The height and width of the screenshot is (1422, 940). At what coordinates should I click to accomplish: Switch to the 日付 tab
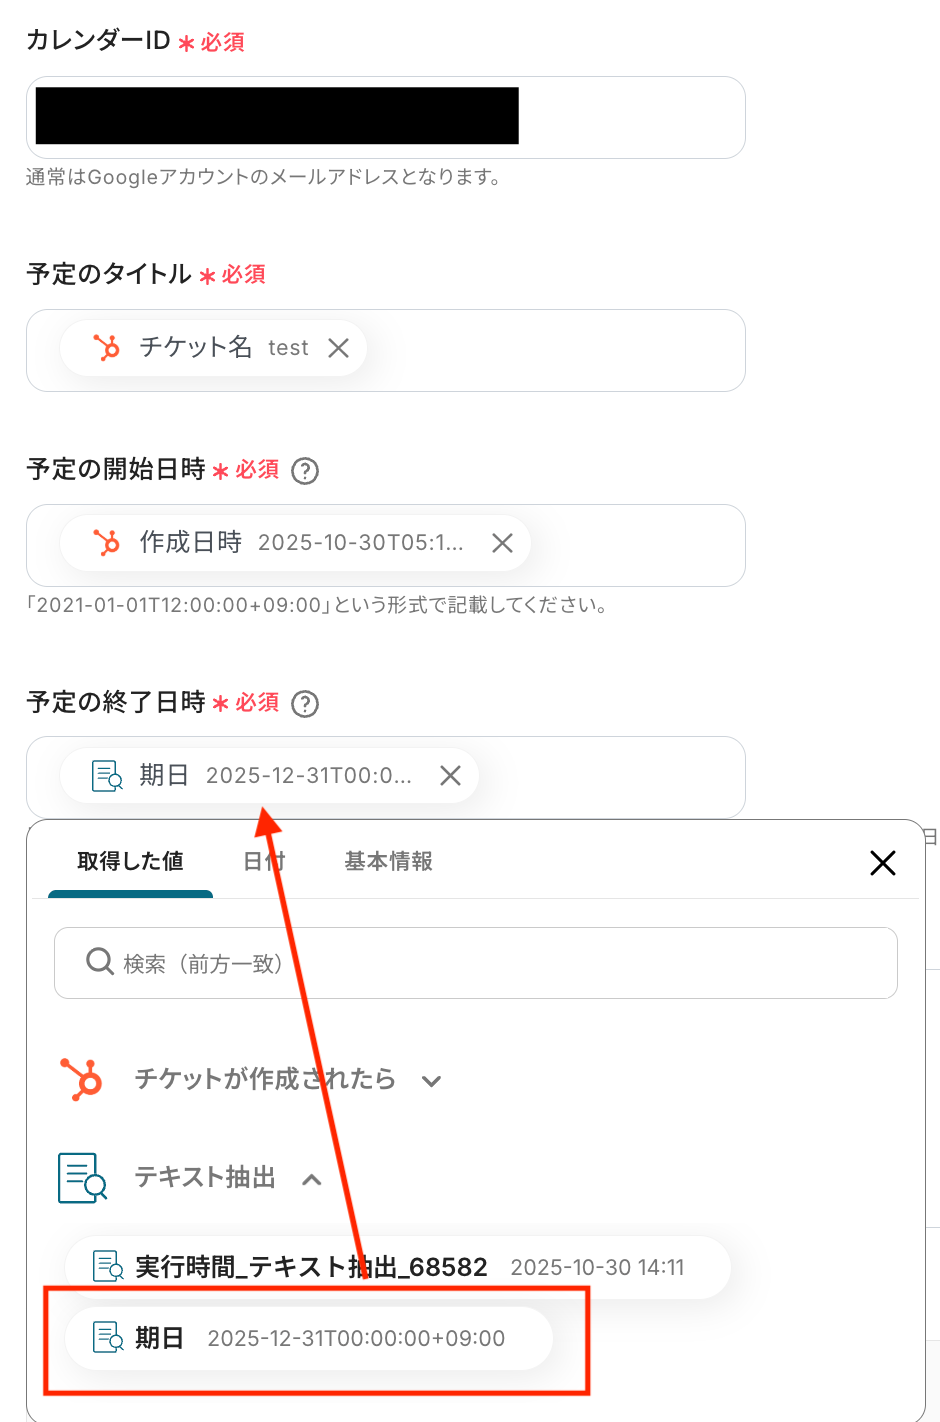point(264,861)
